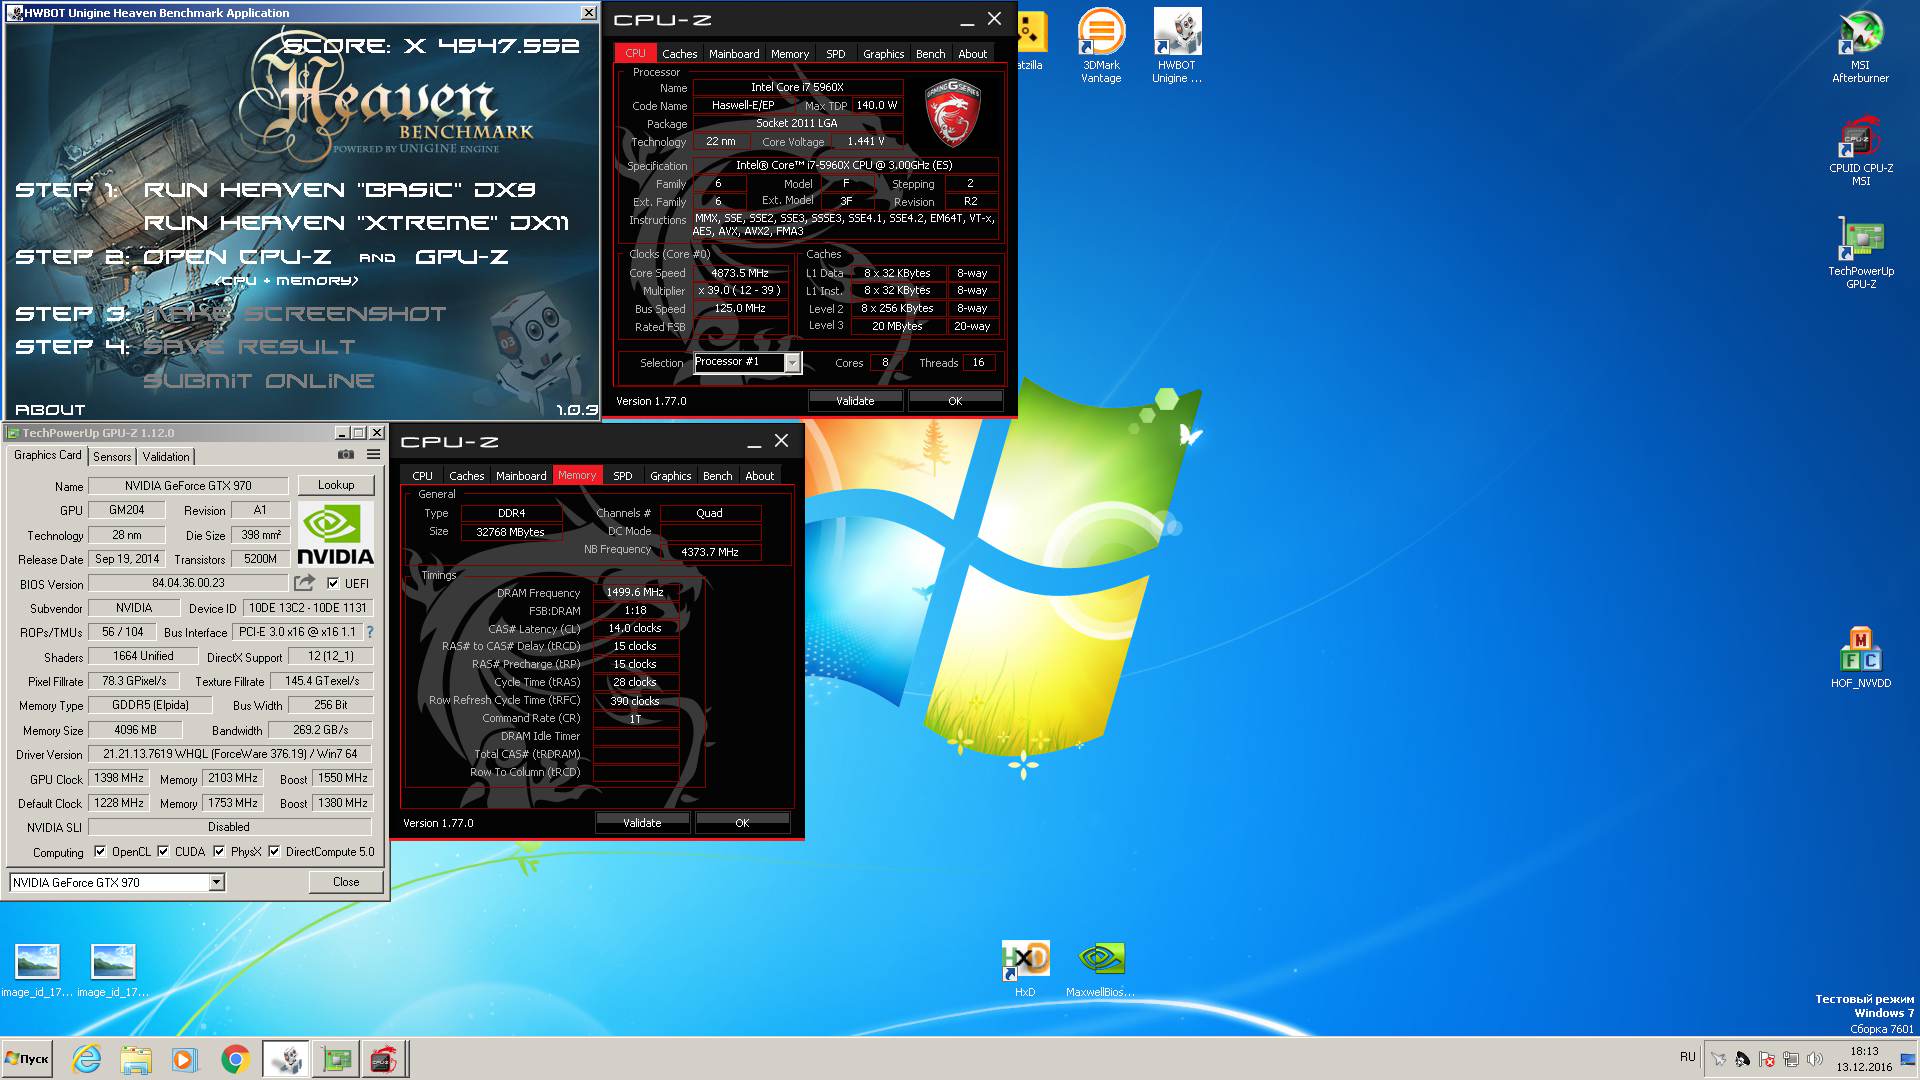The height and width of the screenshot is (1080, 1920).
Task: Click the Show Desktop button by the clock
Action: 1908,1059
